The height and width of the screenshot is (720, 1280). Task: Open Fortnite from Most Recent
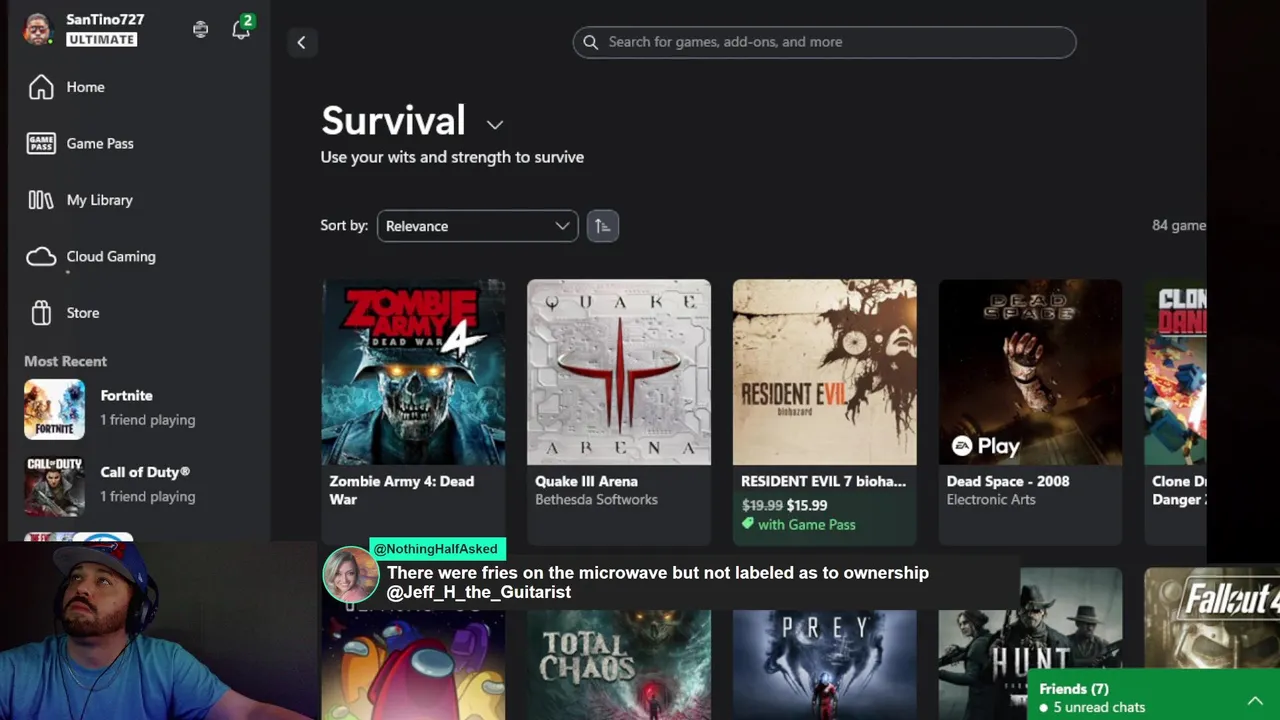point(139,409)
